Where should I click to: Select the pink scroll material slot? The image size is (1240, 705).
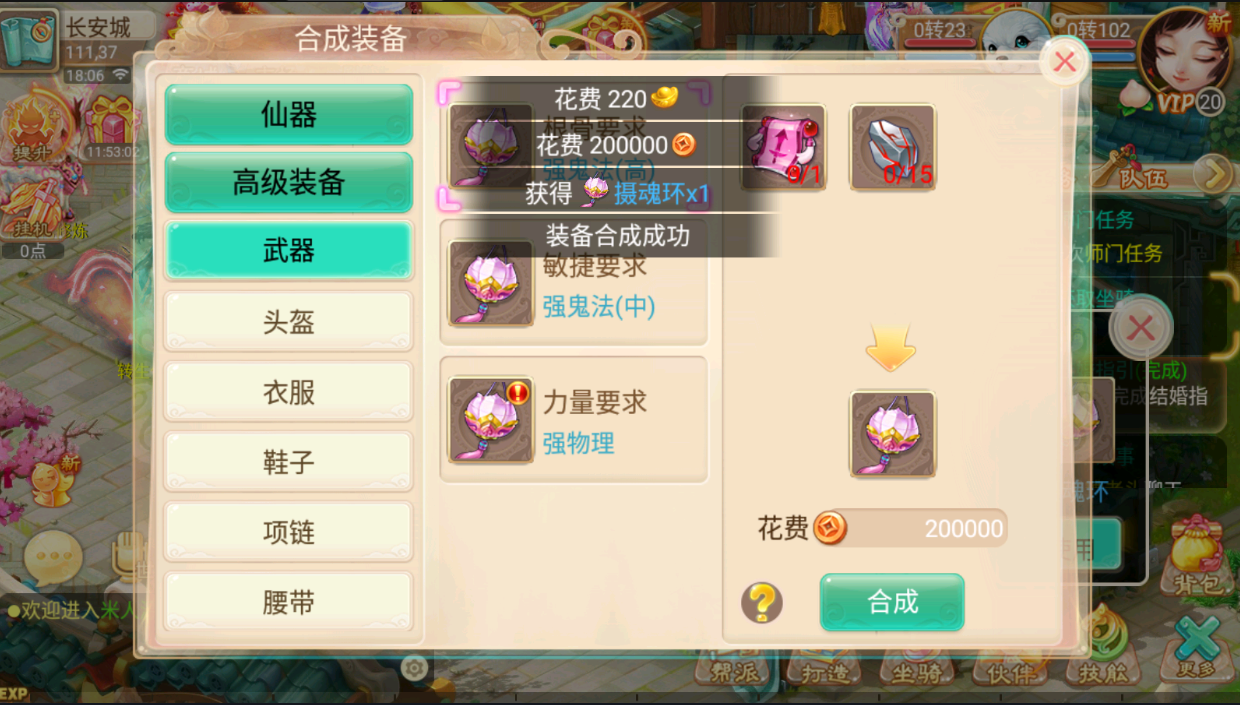pos(784,148)
